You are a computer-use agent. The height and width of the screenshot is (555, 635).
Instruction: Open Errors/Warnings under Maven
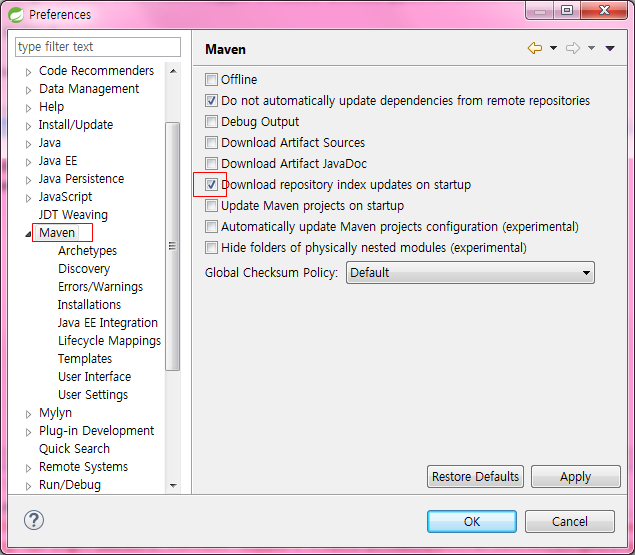click(x=100, y=287)
